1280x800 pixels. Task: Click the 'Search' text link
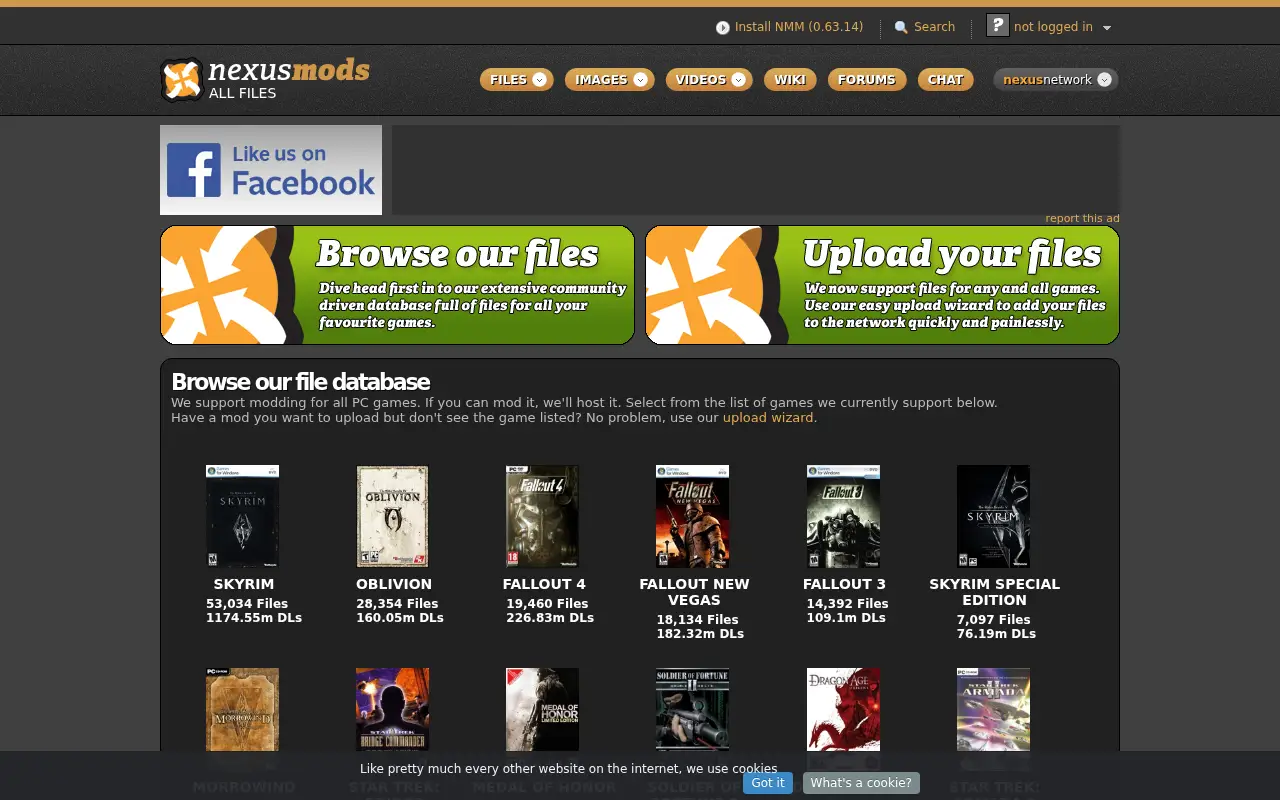934,27
